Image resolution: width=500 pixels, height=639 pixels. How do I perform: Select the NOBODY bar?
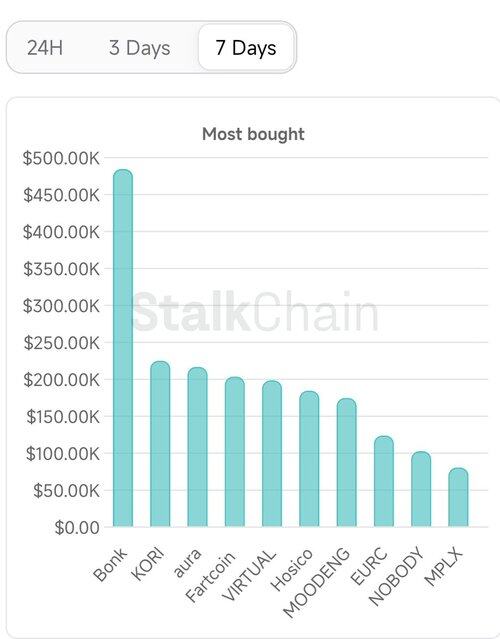[421, 489]
